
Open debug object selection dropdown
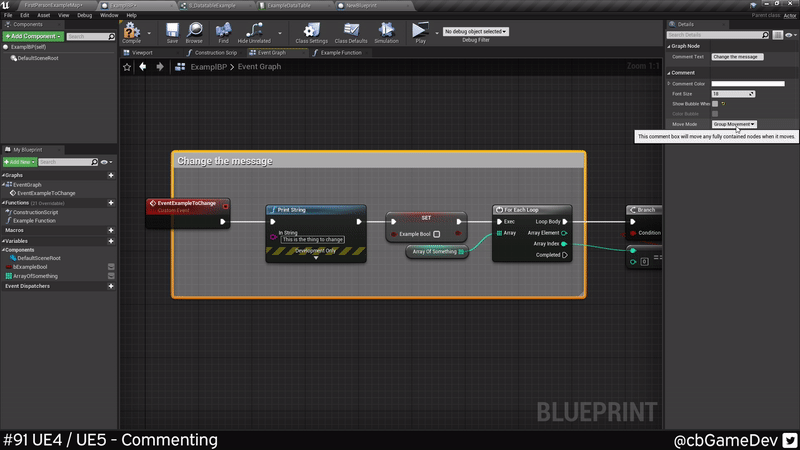[475, 32]
